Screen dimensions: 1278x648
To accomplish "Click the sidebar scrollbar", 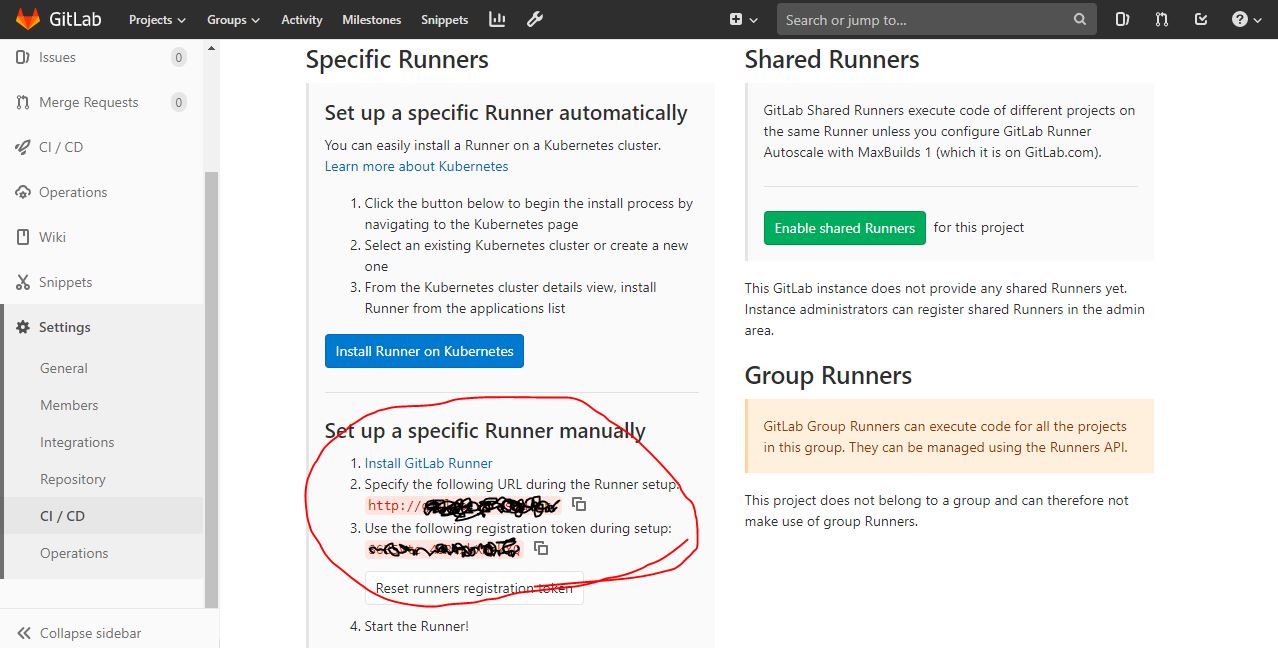I will click(x=211, y=390).
